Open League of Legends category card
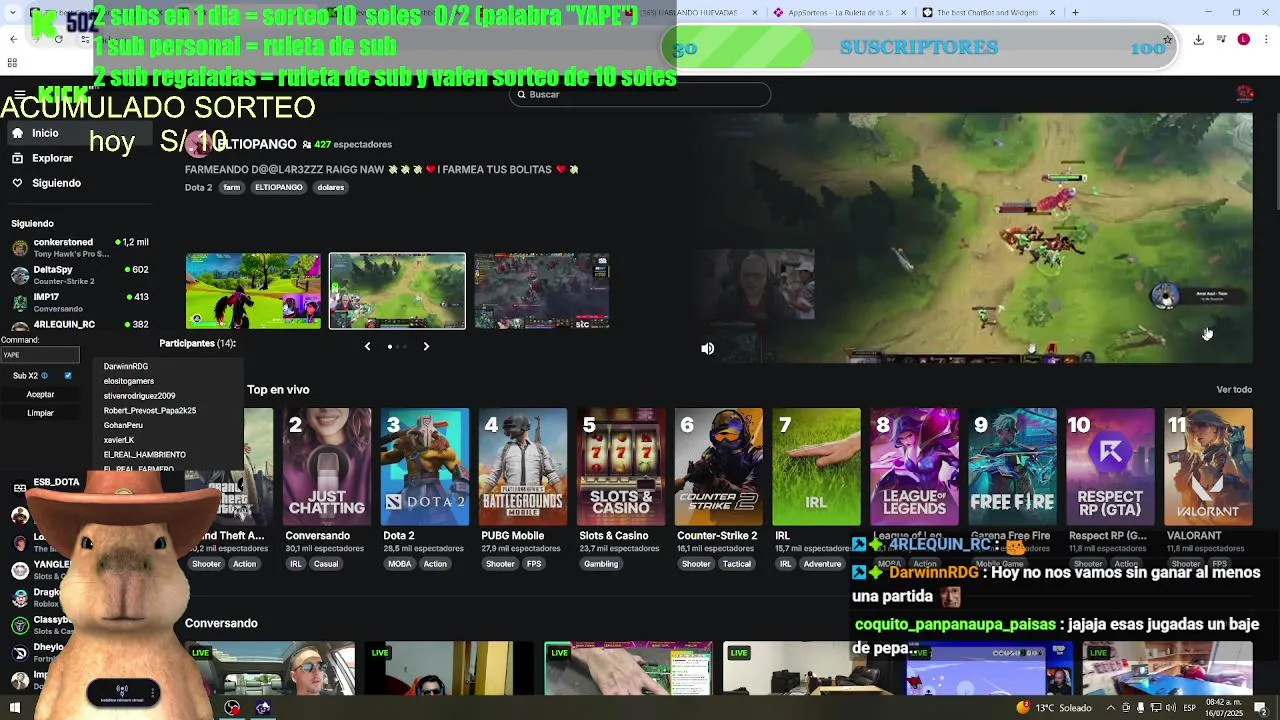 (915, 467)
